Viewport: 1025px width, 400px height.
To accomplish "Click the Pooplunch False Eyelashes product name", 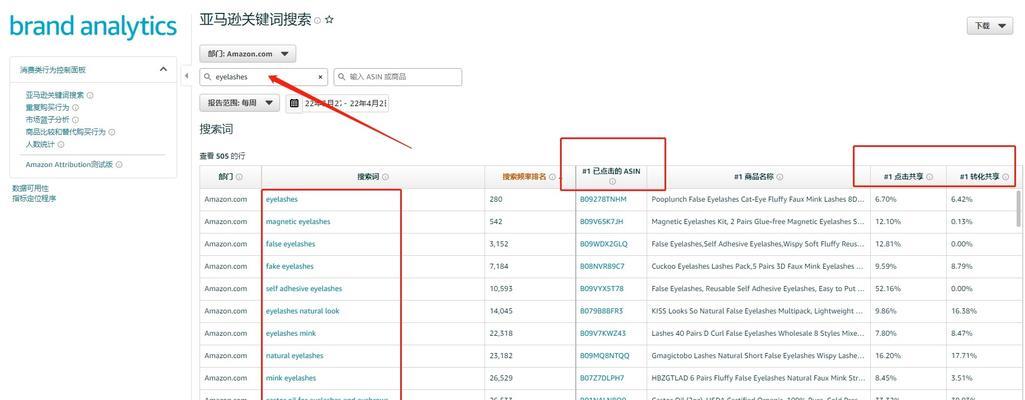I will pyautogui.click(x=758, y=199).
